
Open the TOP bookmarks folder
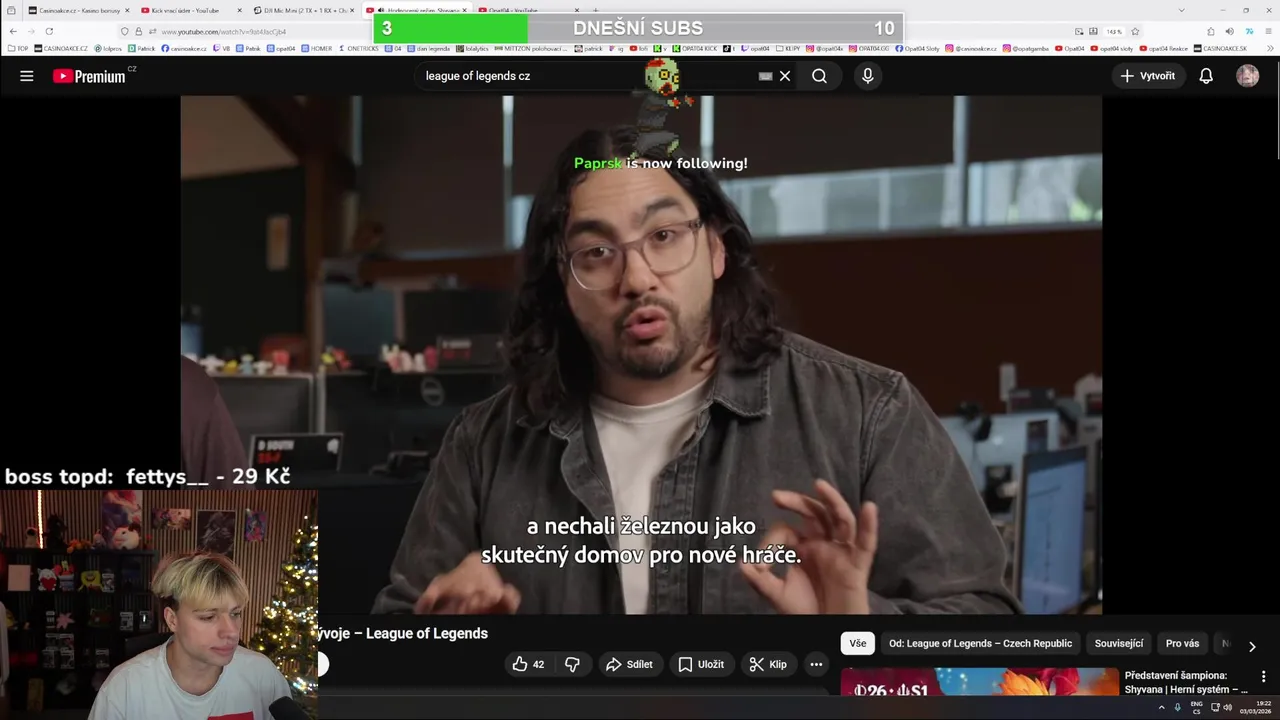pos(18,48)
